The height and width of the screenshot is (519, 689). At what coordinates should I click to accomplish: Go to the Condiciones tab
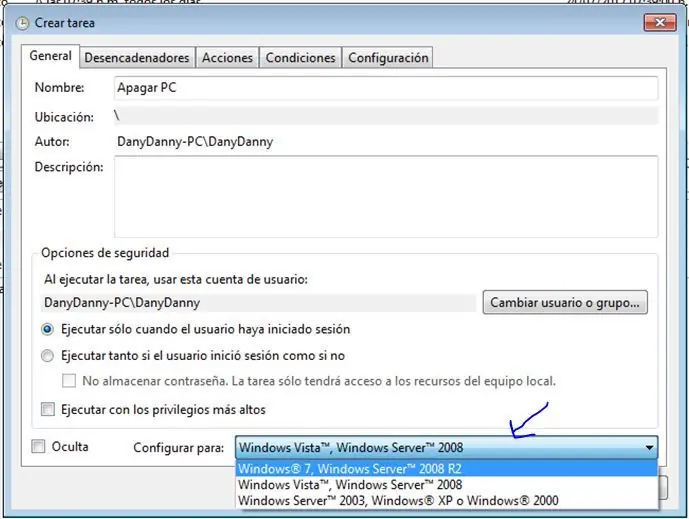click(301, 58)
